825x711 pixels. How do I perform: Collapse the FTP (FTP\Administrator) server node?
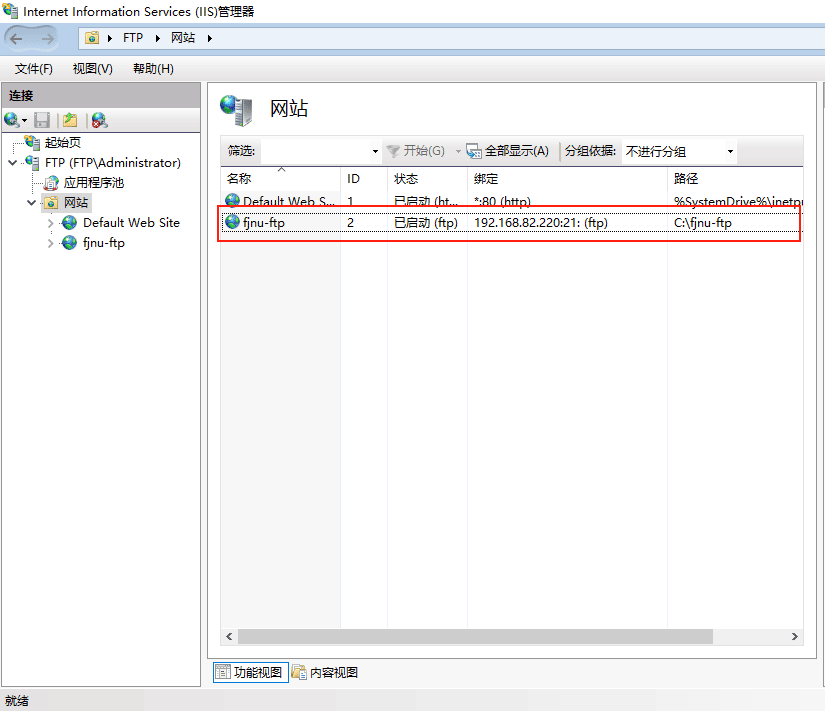click(x=13, y=163)
